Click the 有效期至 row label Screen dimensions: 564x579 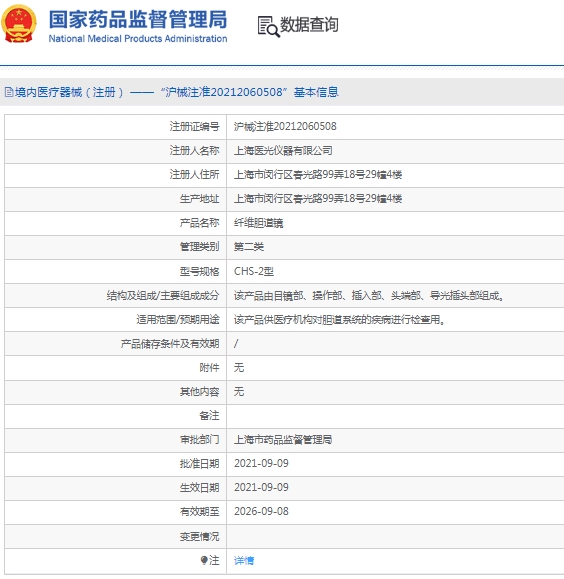coord(199,512)
